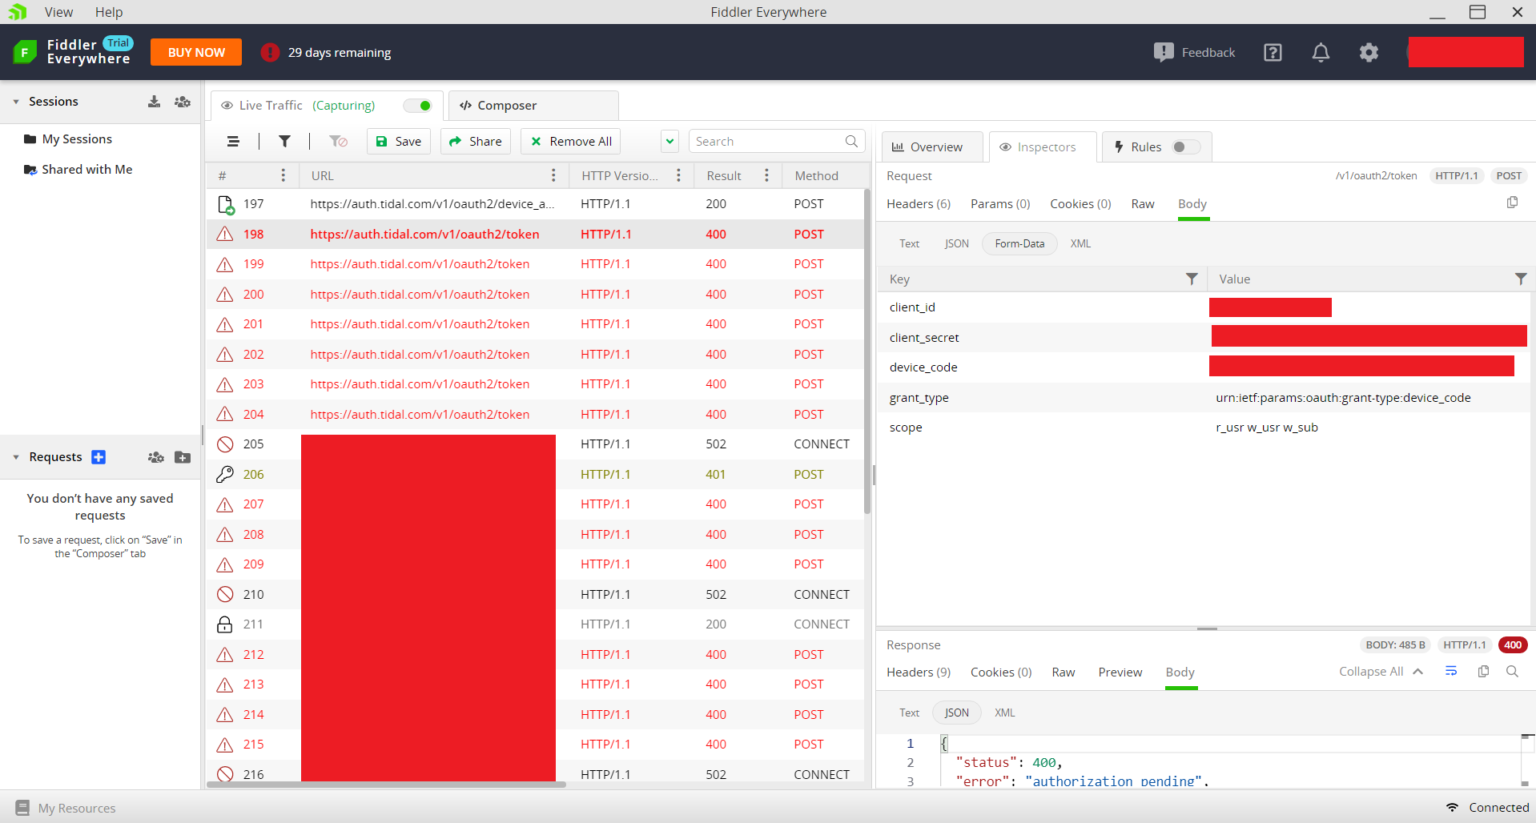Filter the Value column in Form-Data
The image size is (1536, 823).
1520,279
